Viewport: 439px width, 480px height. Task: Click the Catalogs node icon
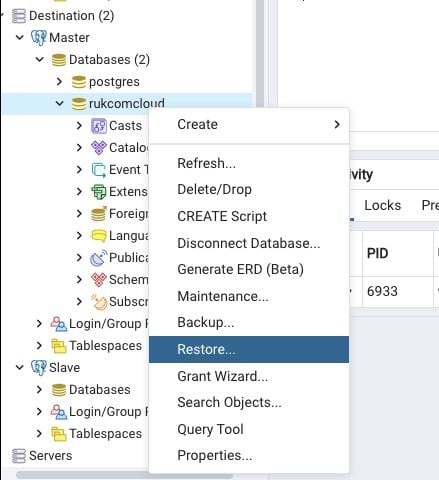(x=99, y=148)
